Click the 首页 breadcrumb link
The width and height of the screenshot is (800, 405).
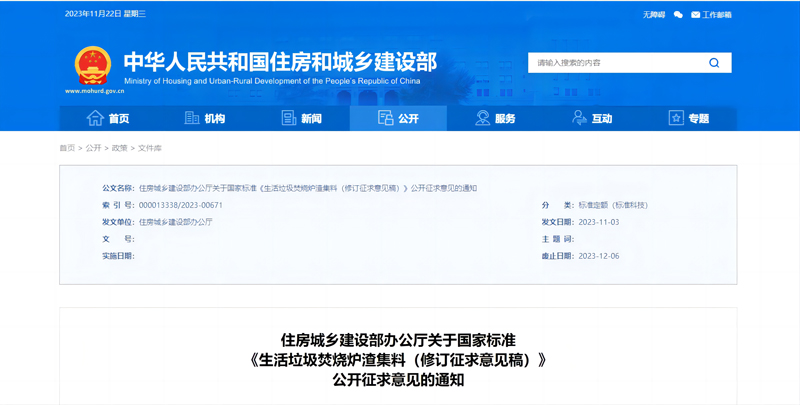coord(67,148)
